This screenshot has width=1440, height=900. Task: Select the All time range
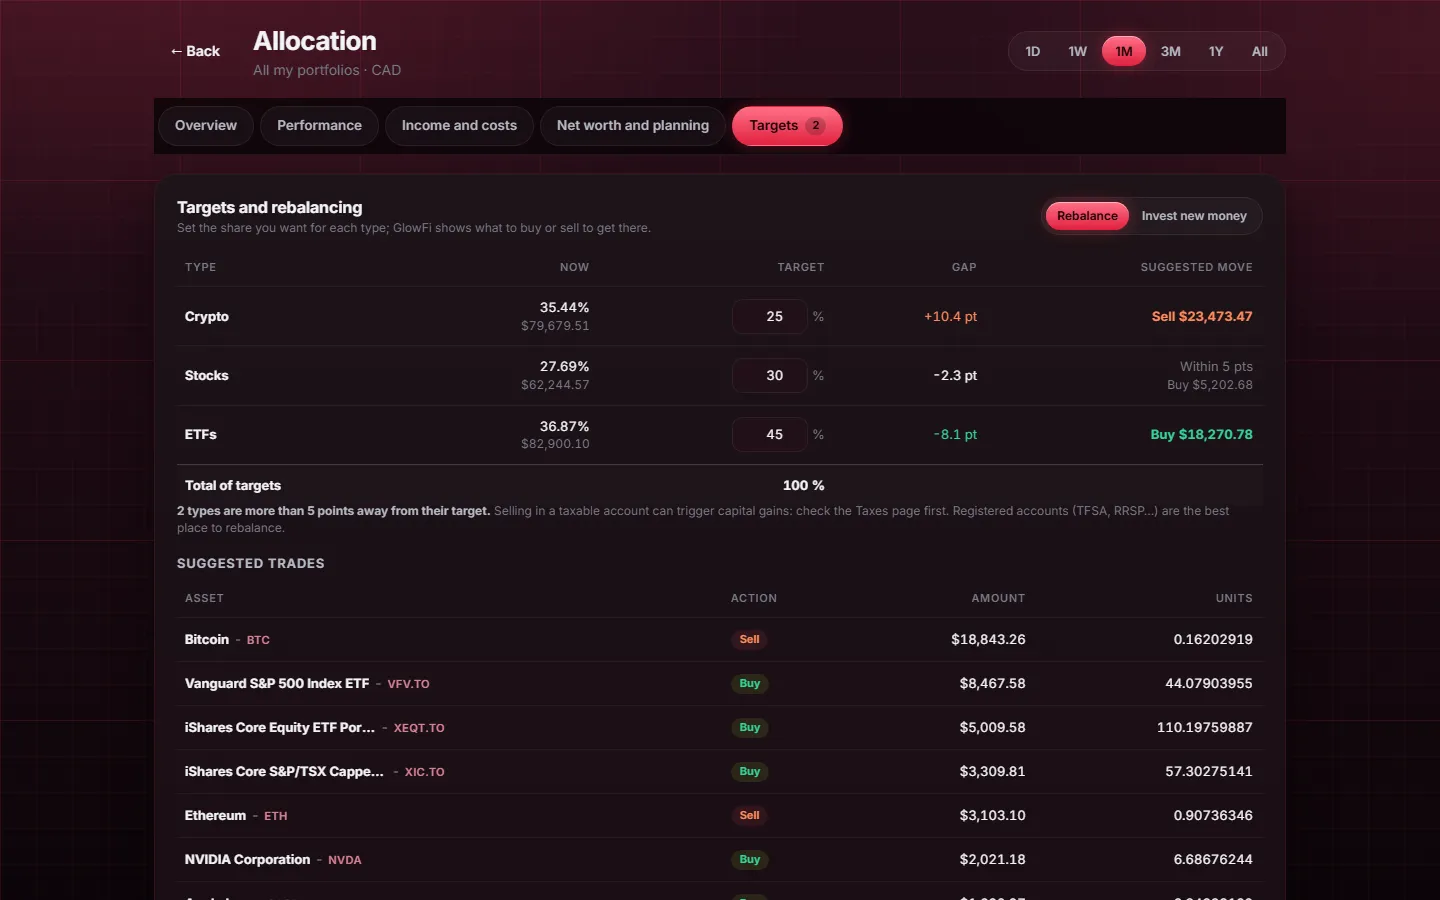pyautogui.click(x=1260, y=51)
